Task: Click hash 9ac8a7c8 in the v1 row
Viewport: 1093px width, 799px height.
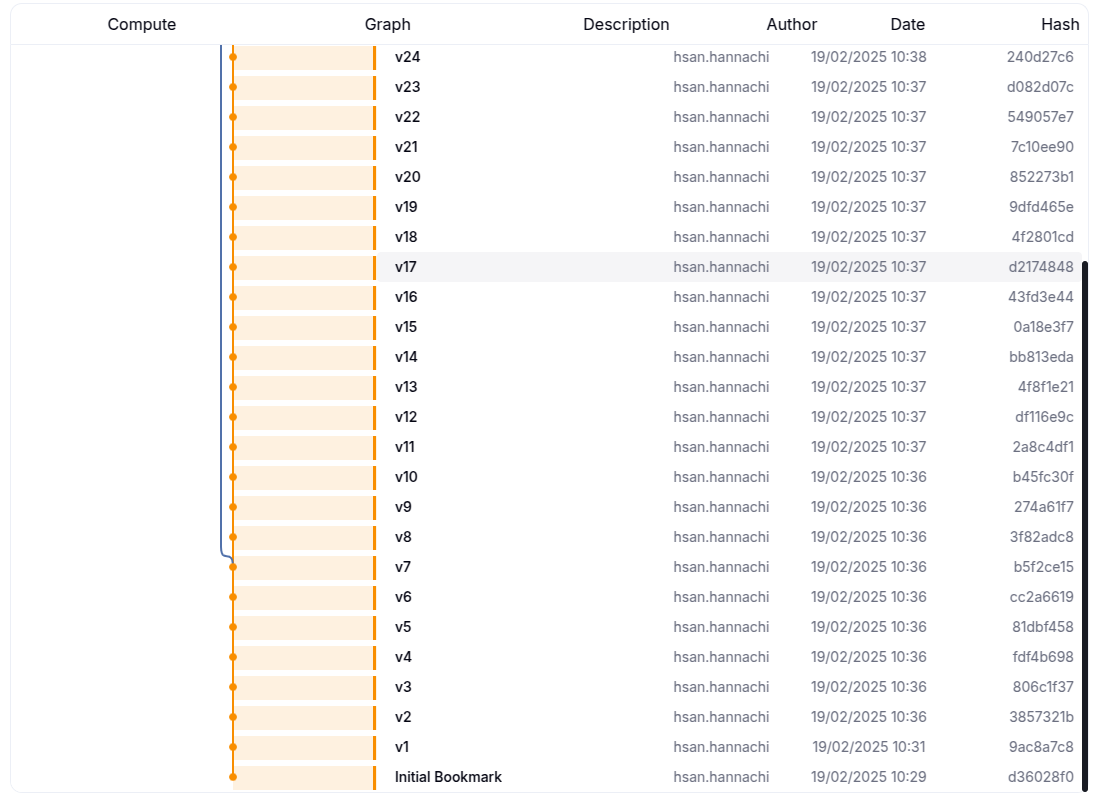Action: [1042, 747]
